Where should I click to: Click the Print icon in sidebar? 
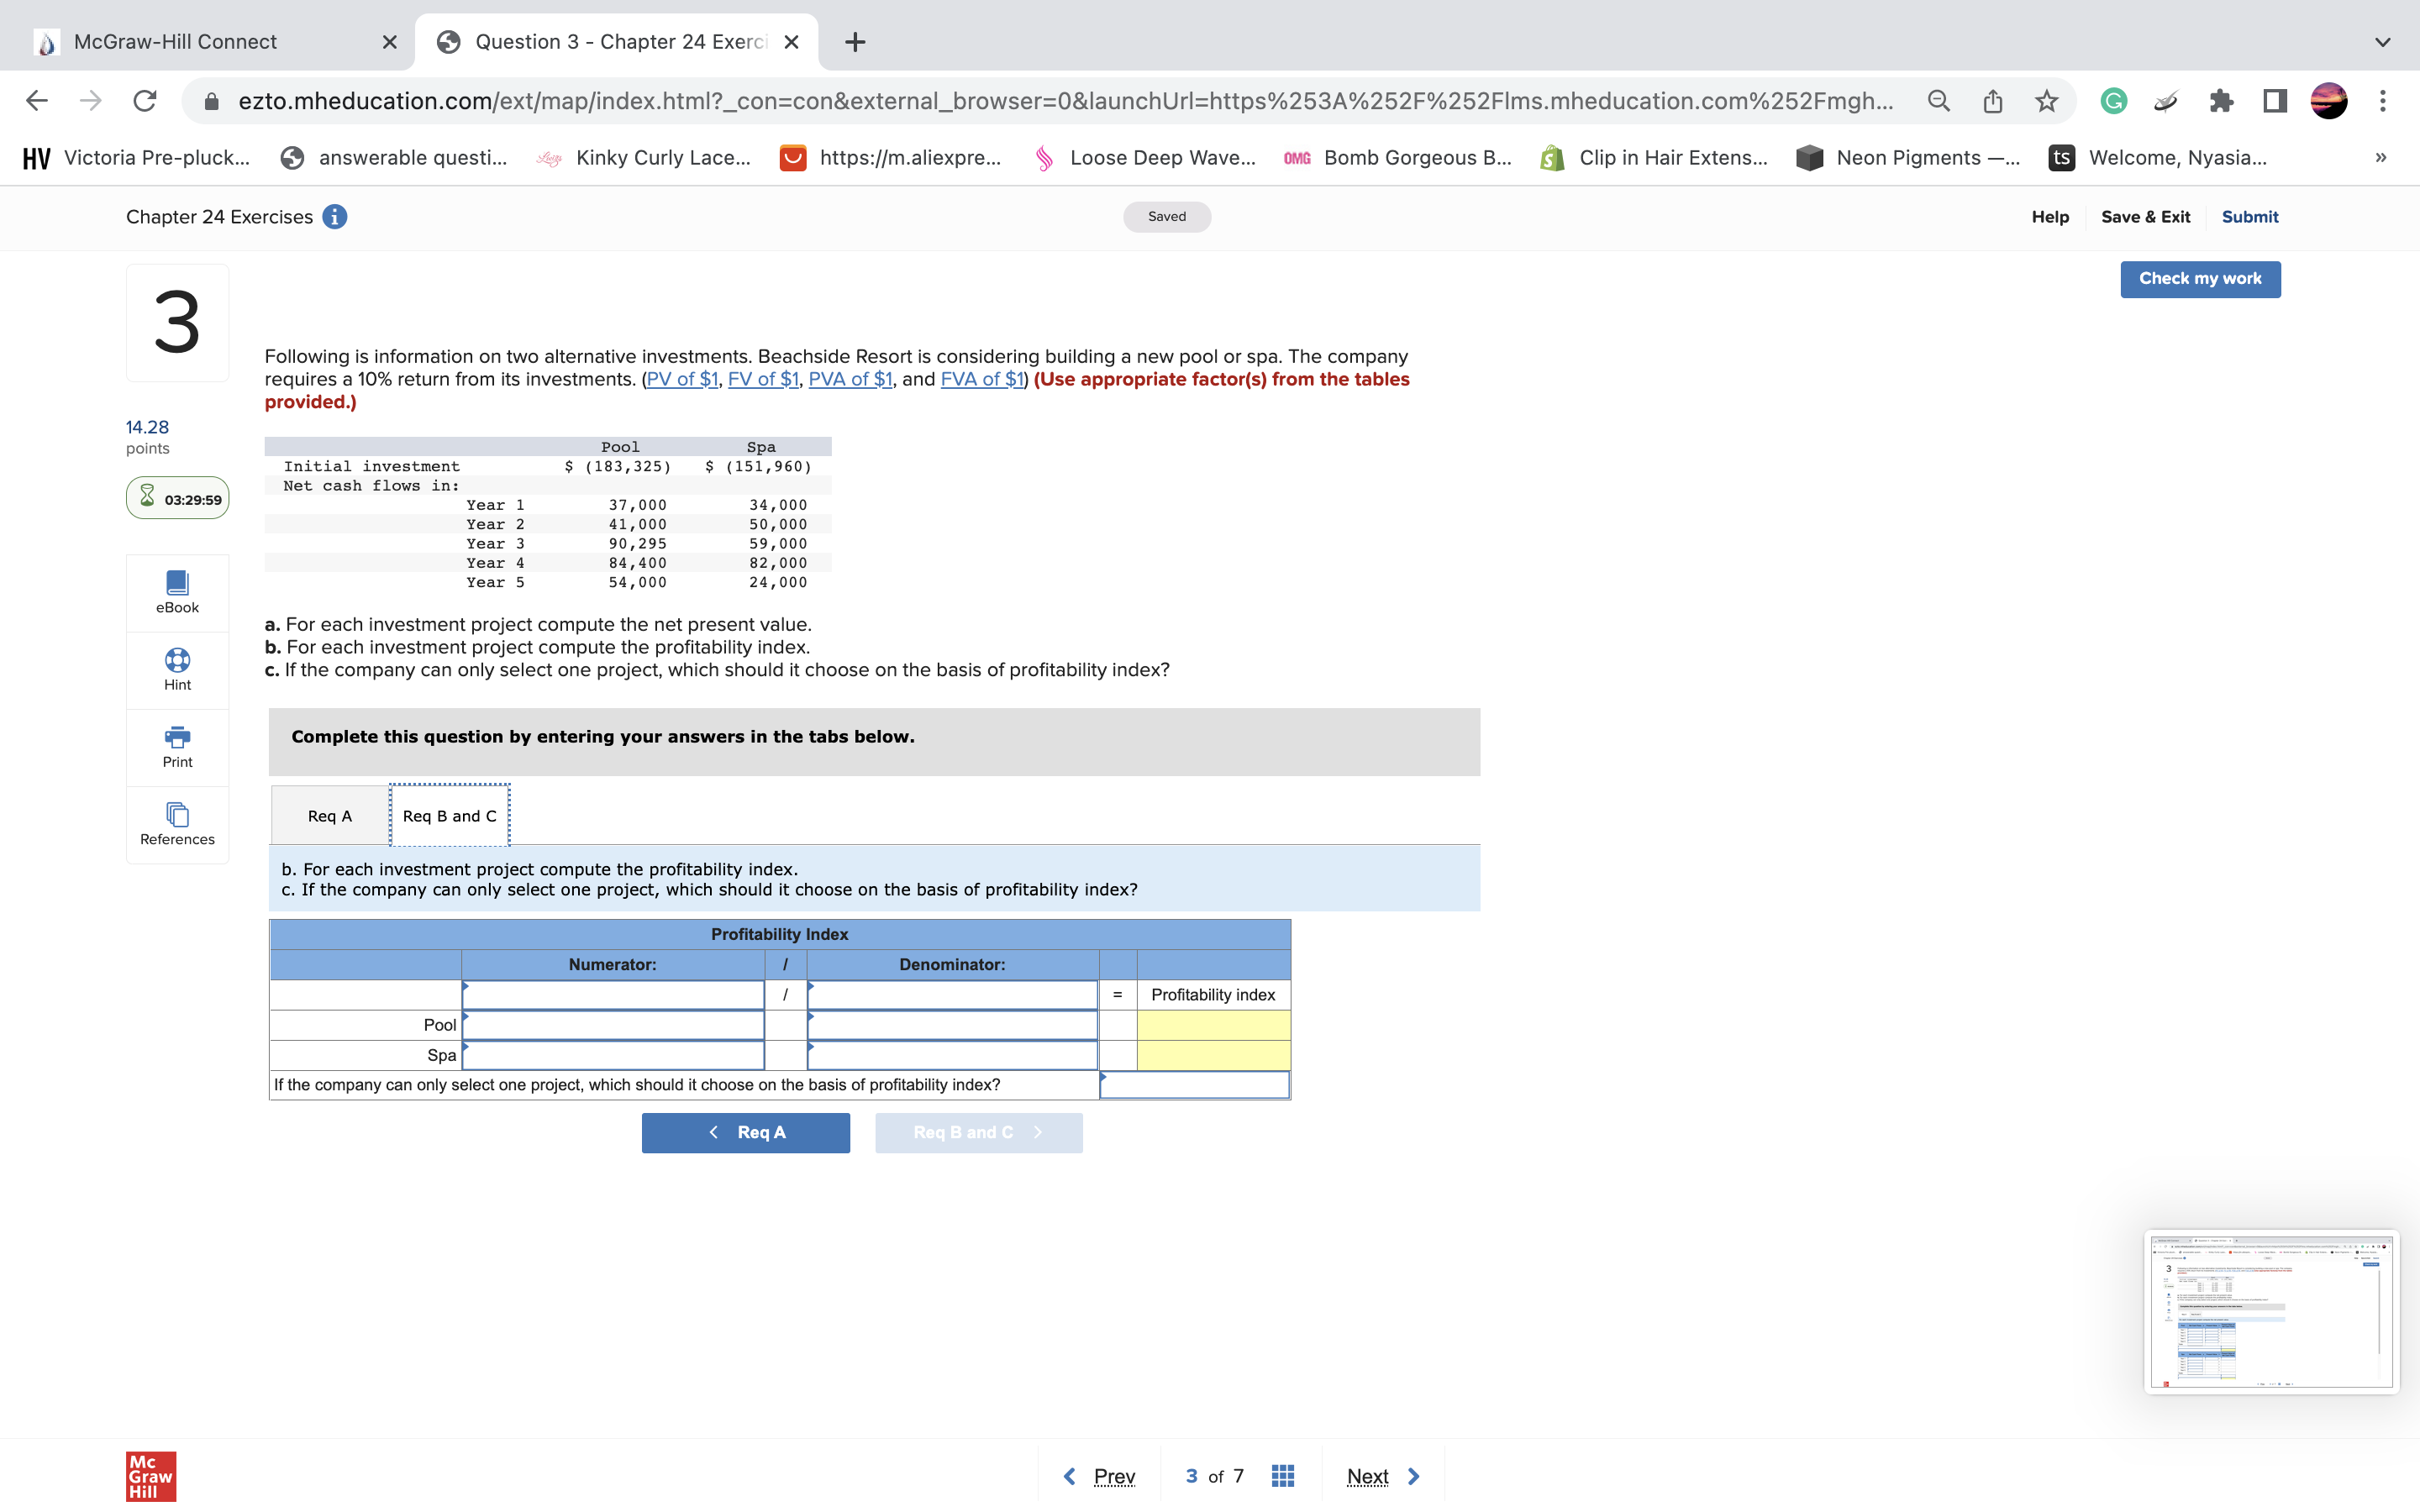coord(177,744)
